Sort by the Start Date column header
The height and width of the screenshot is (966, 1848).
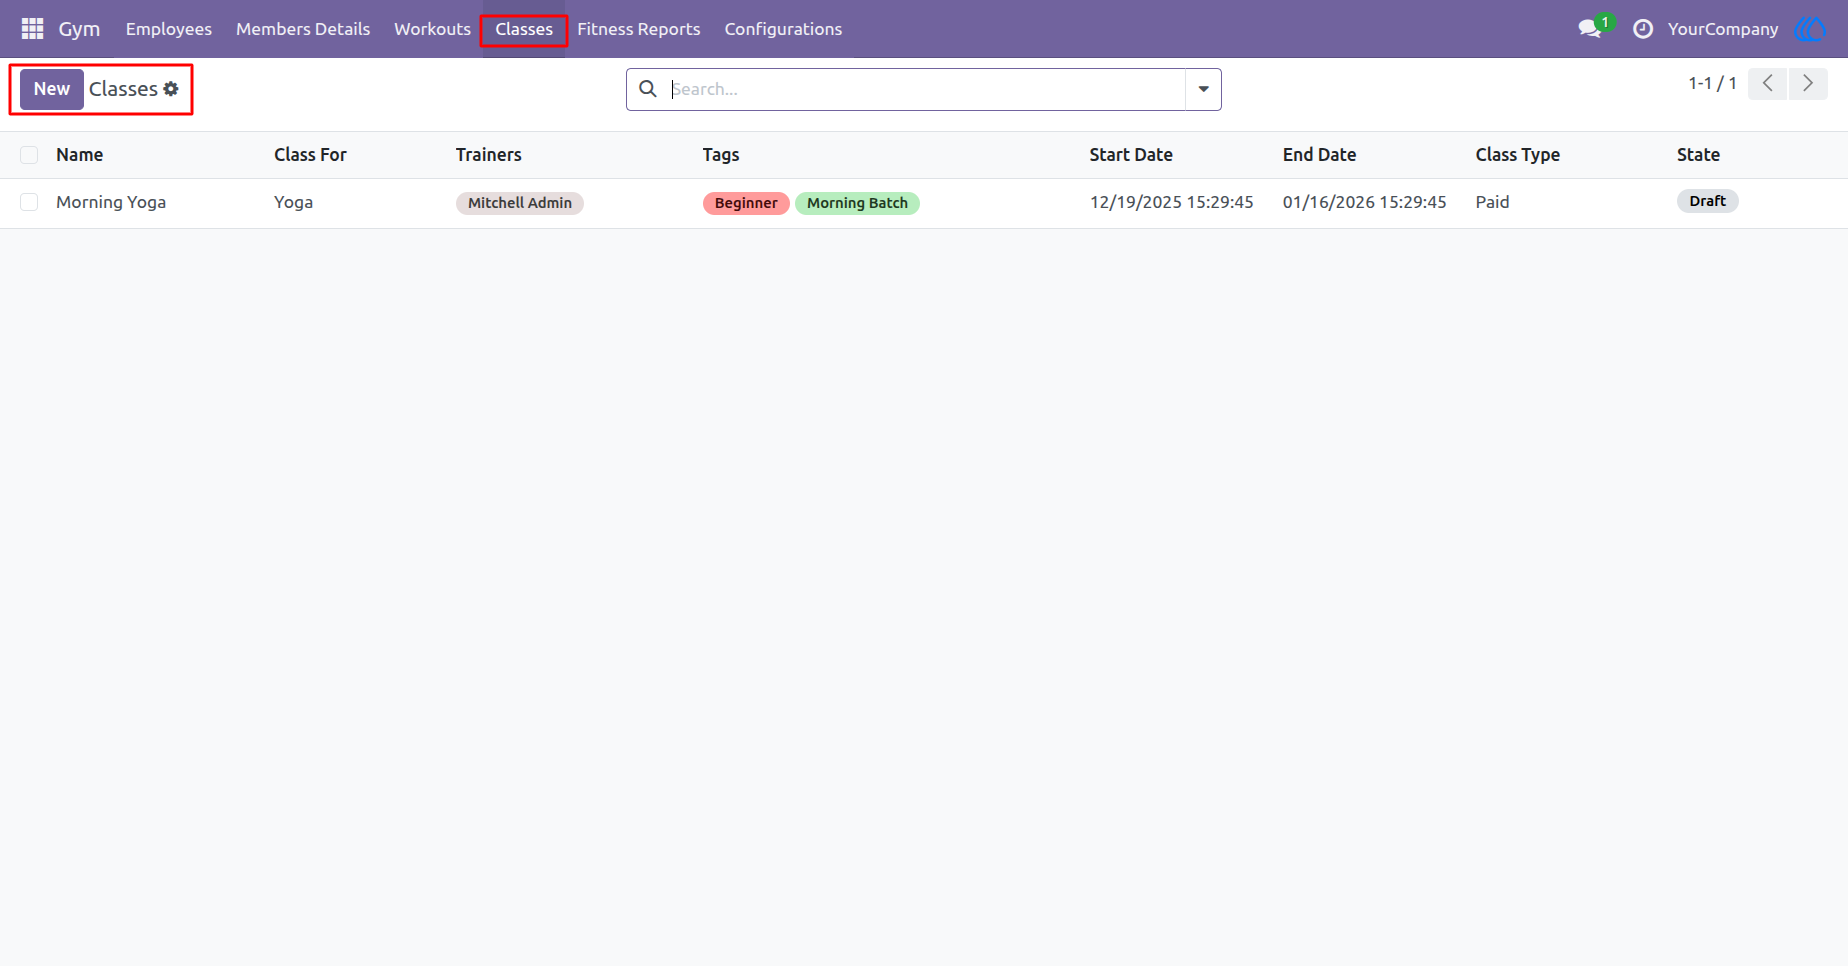pos(1131,155)
